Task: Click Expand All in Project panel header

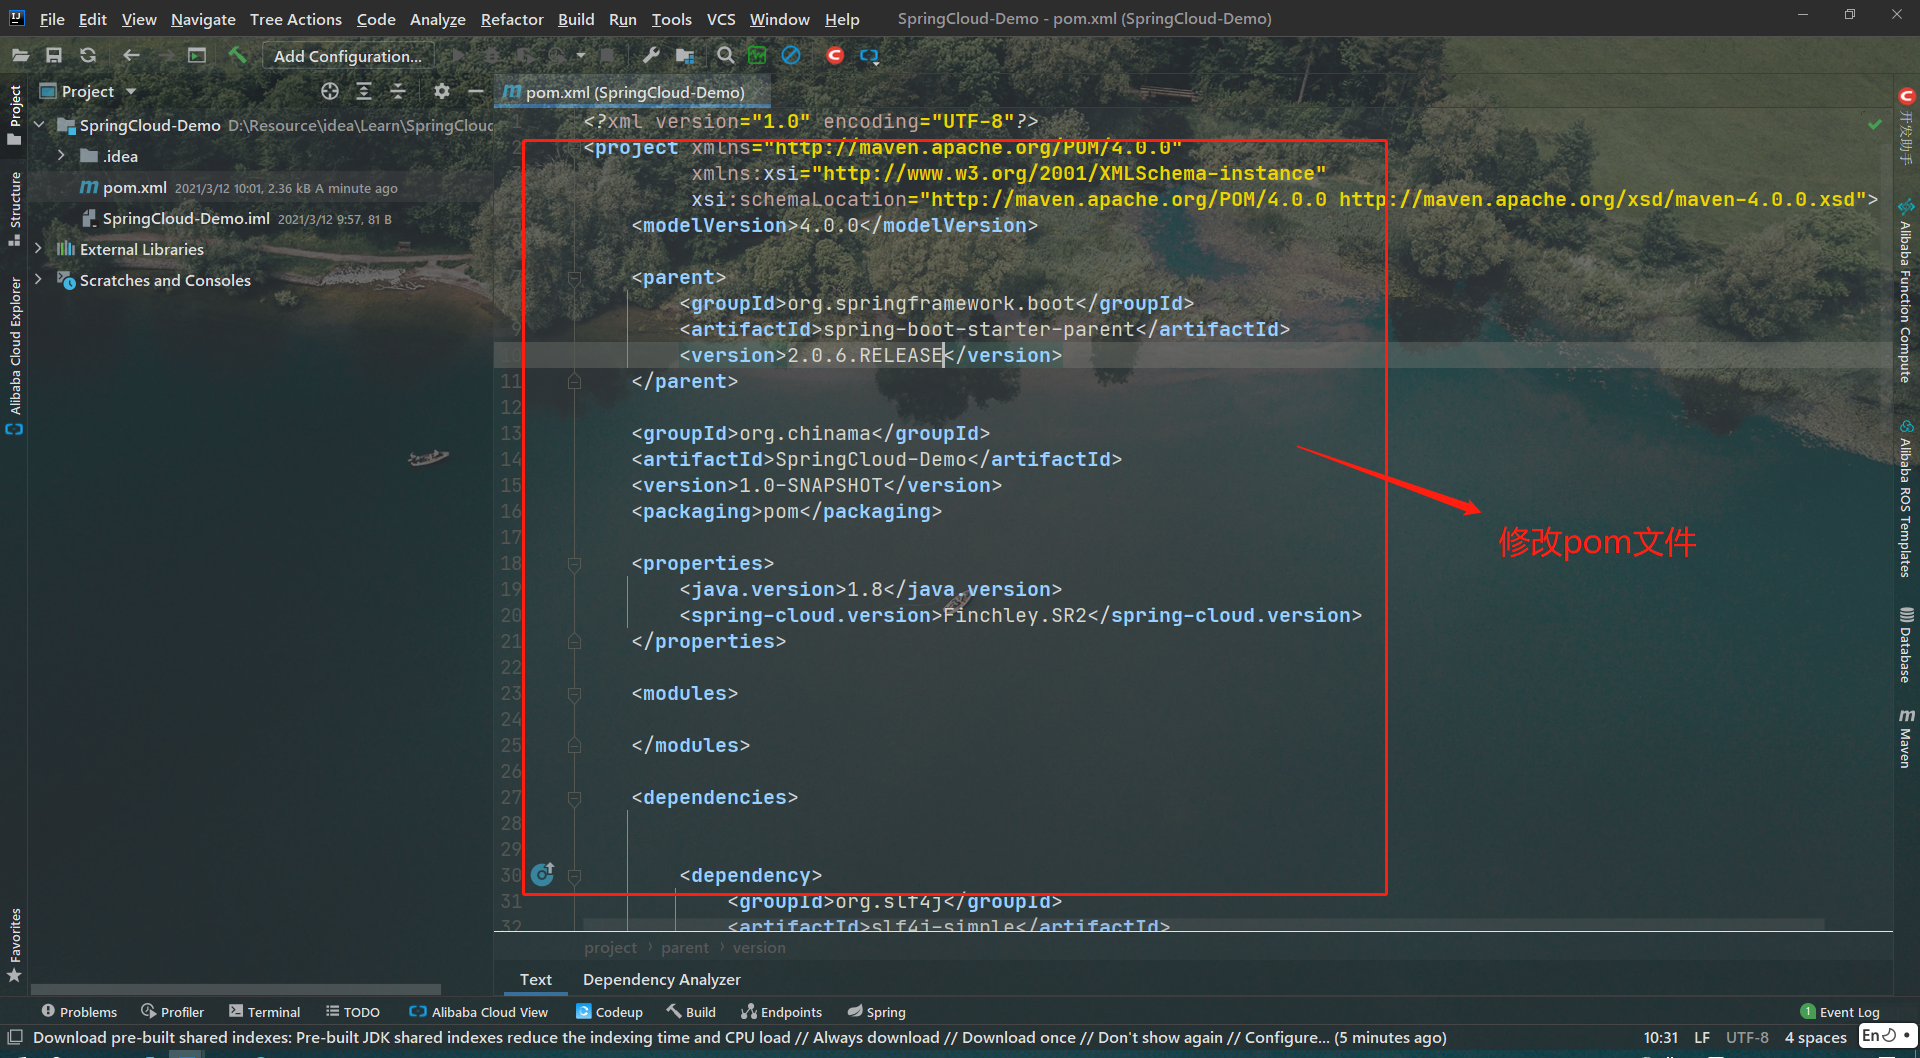Action: pos(364,91)
